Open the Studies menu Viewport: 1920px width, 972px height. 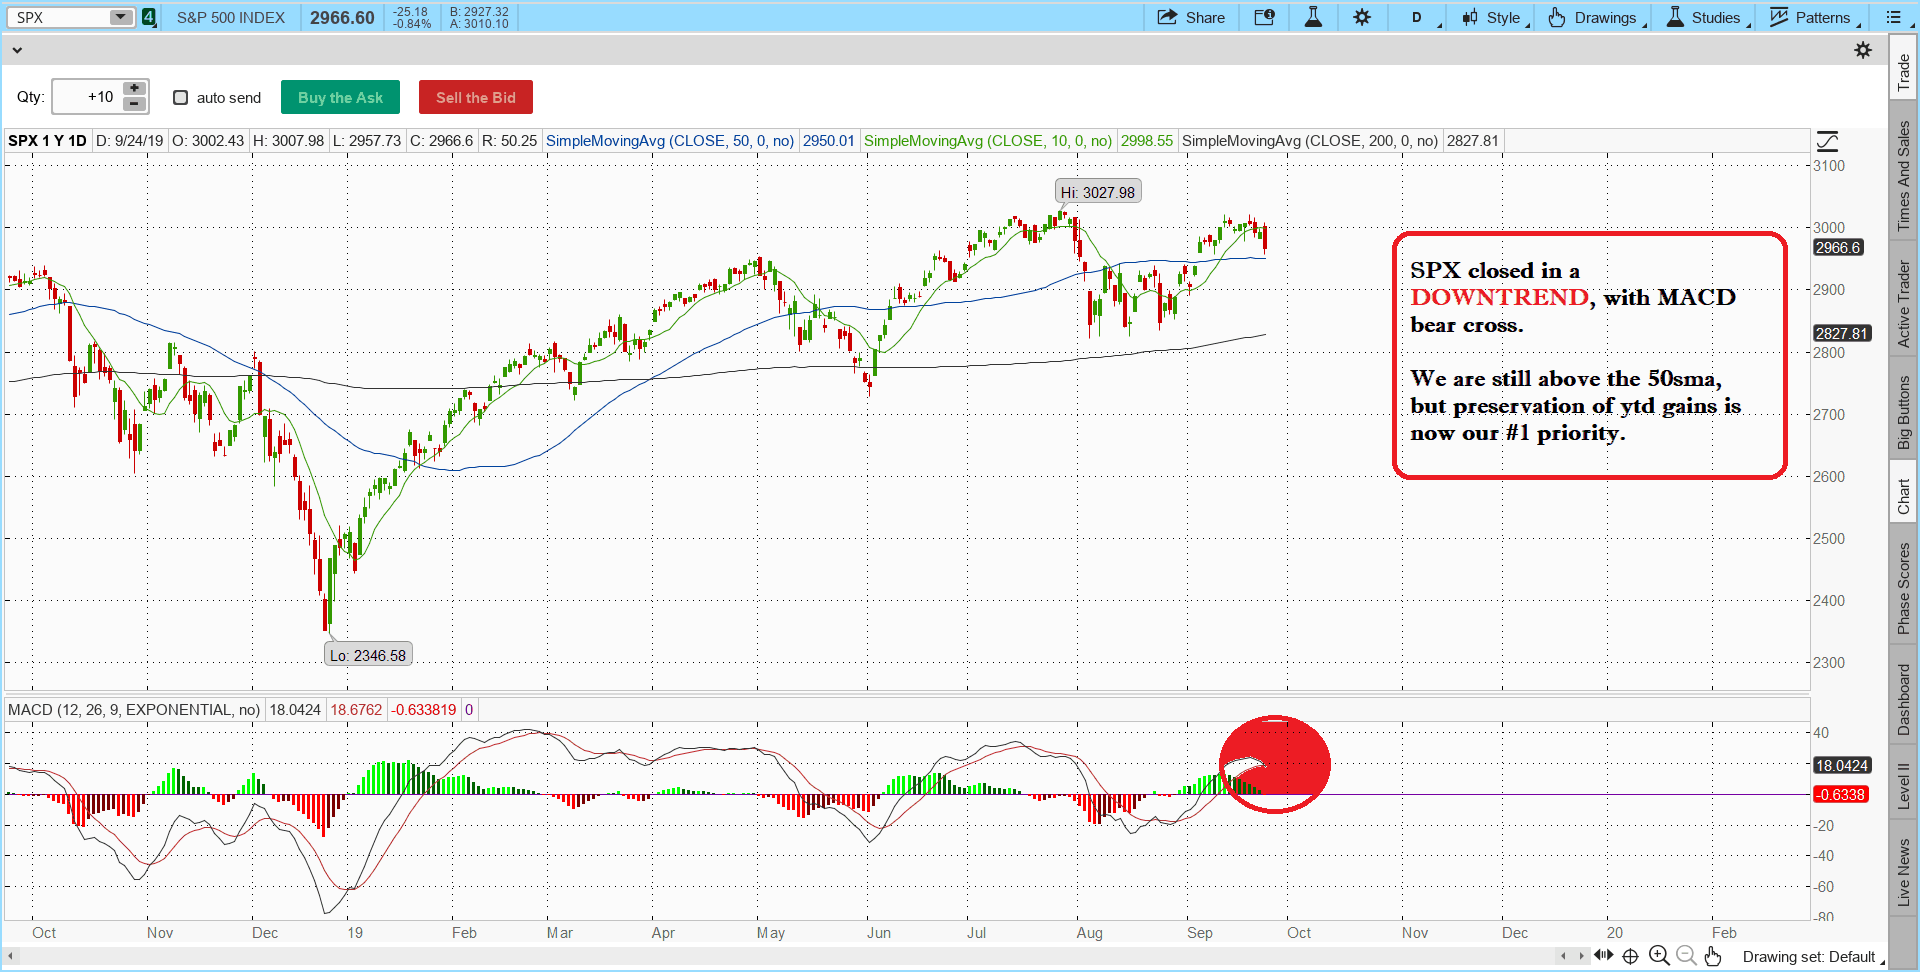click(1706, 17)
